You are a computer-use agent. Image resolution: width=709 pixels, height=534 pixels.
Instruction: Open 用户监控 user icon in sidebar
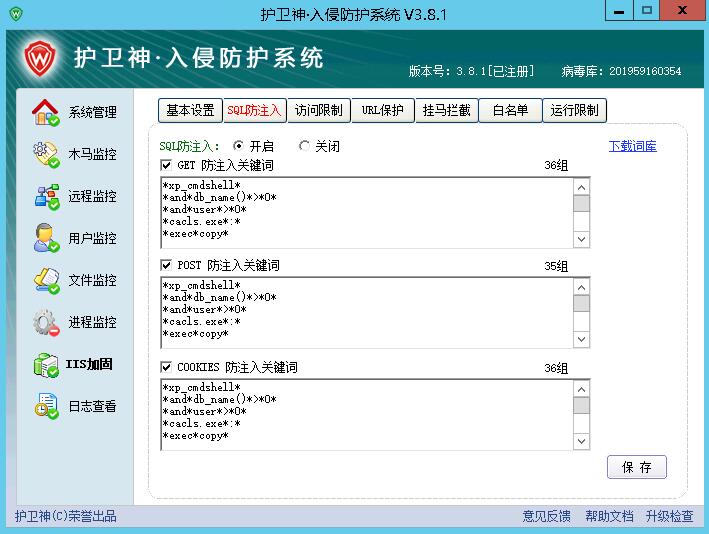pos(46,238)
